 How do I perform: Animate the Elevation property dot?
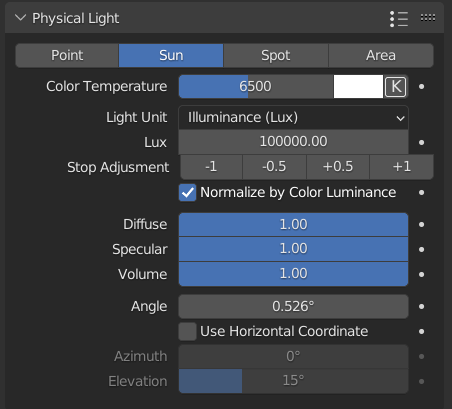(x=422, y=381)
